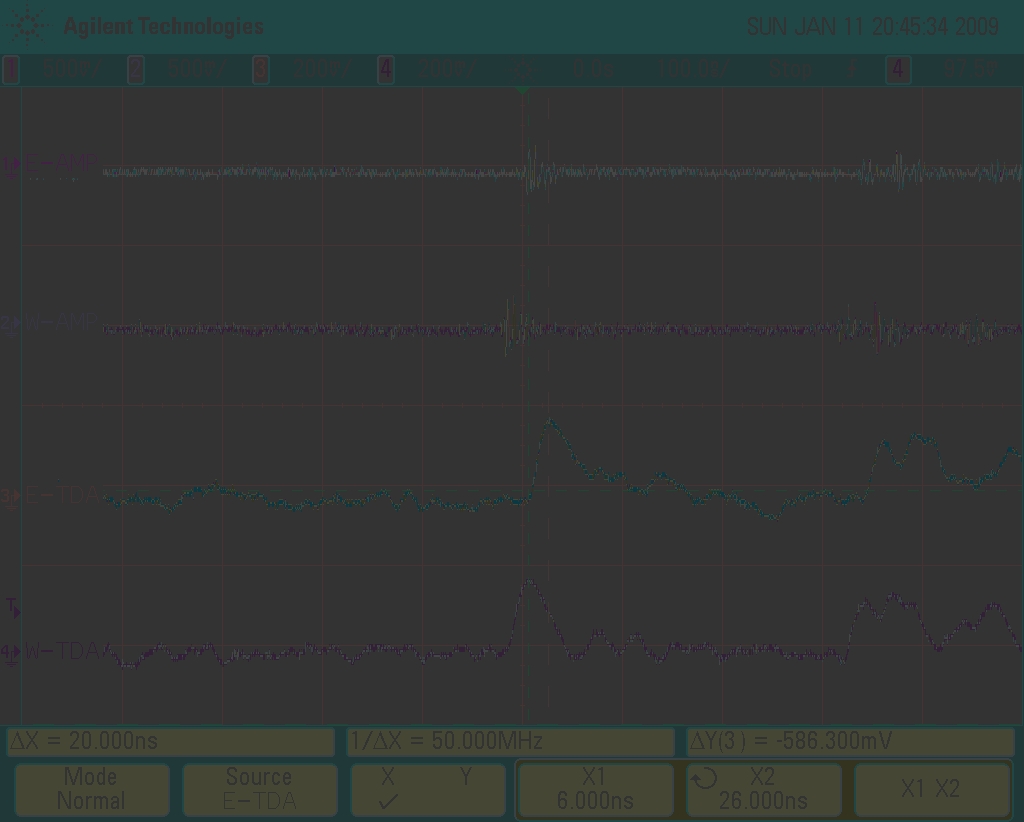Image resolution: width=1024 pixels, height=822 pixels.
Task: Select the X2 26.000ns cursor softkey
Action: pyautogui.click(x=763, y=790)
